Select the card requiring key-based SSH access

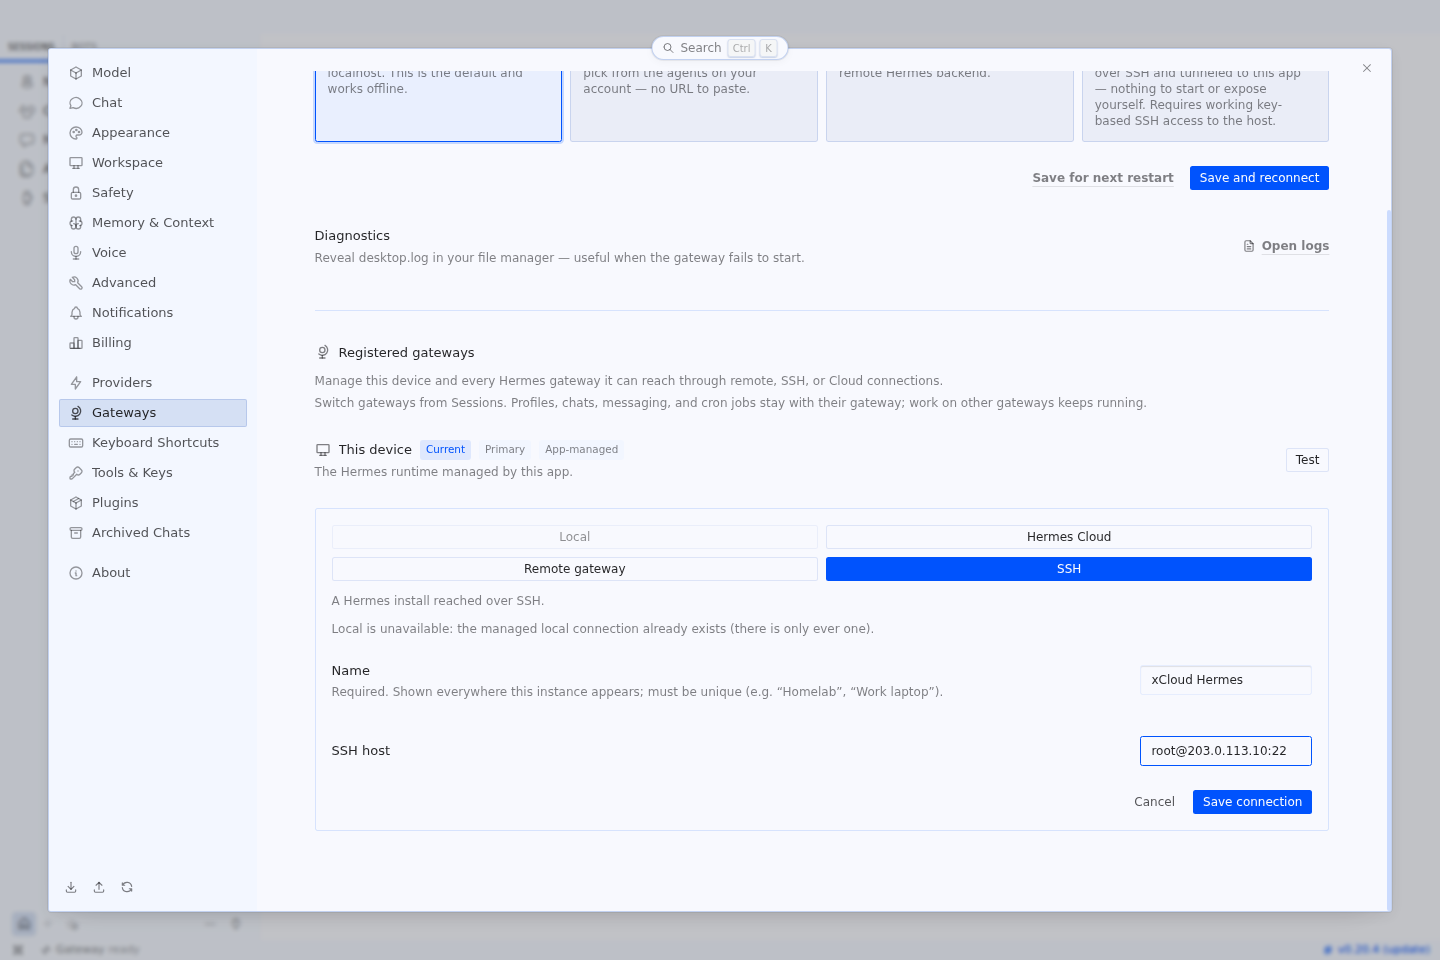point(1205,106)
